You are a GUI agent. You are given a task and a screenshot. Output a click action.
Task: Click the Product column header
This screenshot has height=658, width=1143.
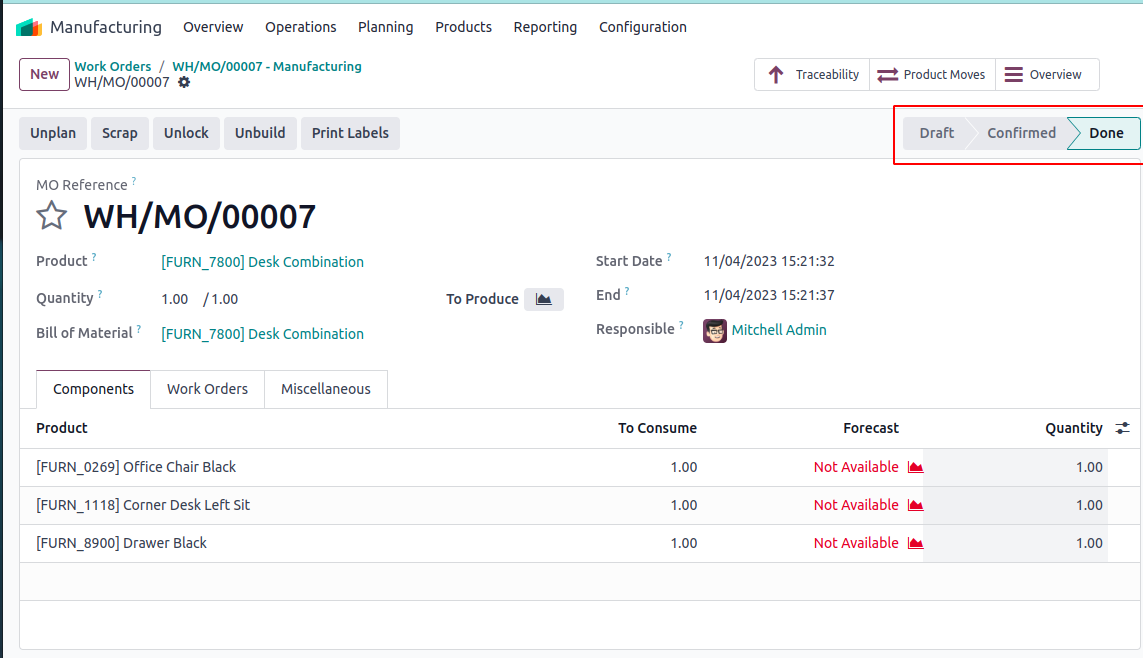(62, 428)
